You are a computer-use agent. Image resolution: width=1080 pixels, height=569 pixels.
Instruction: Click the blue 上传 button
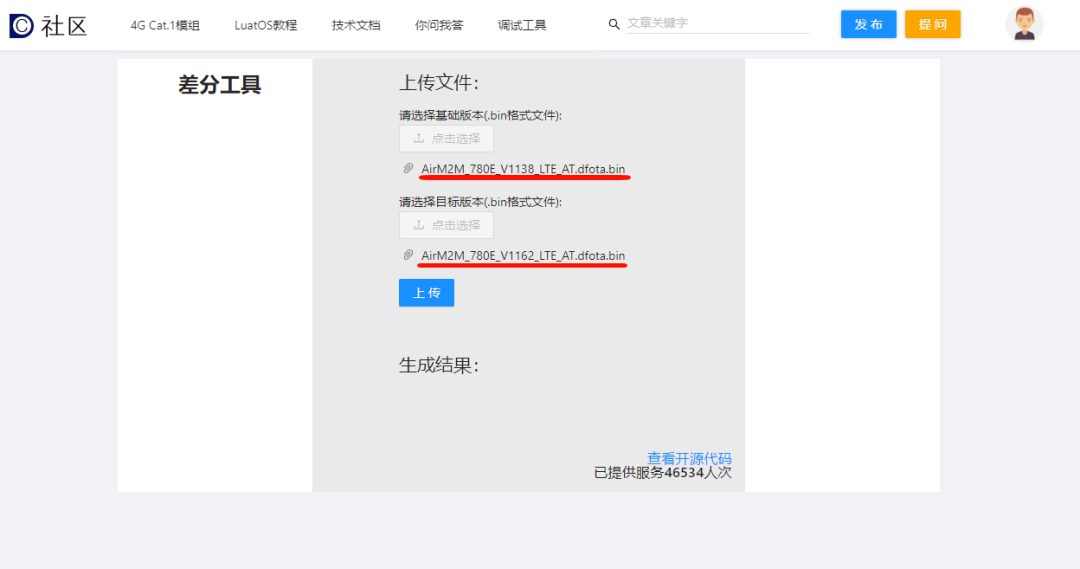pyautogui.click(x=426, y=293)
